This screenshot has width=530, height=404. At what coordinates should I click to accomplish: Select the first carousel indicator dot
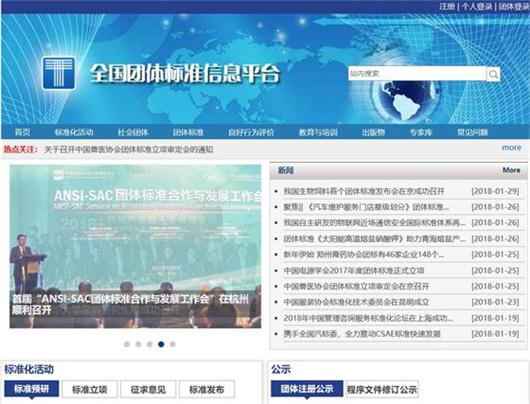pyautogui.click(x=127, y=344)
